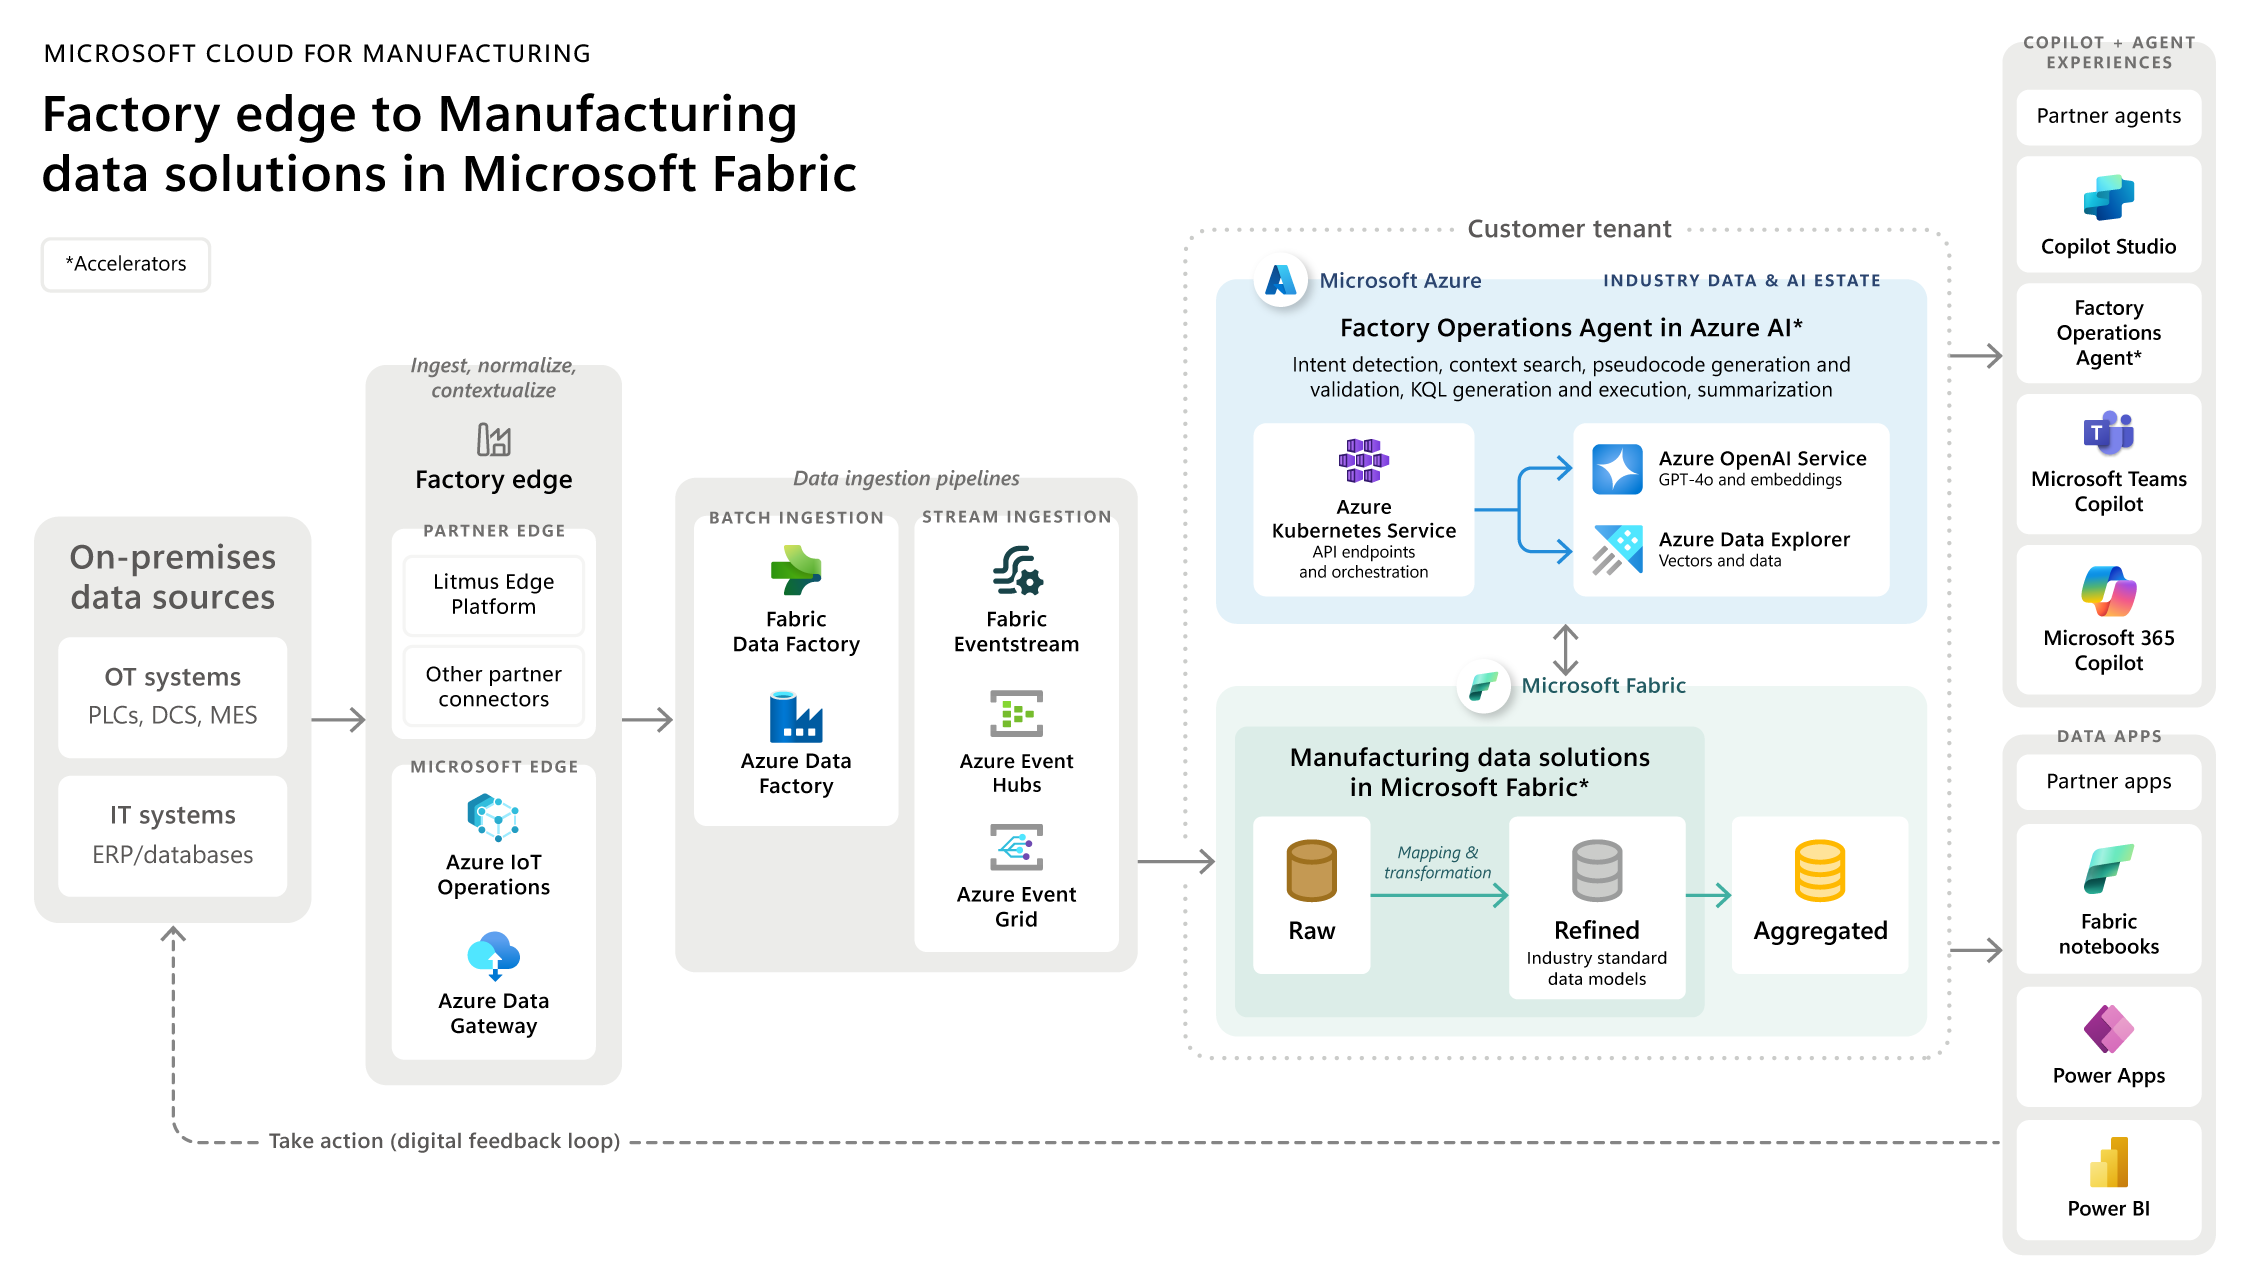This screenshot has width=2250, height=1284.
Task: Click the yellow Aggregated database icon
Action: click(1819, 871)
